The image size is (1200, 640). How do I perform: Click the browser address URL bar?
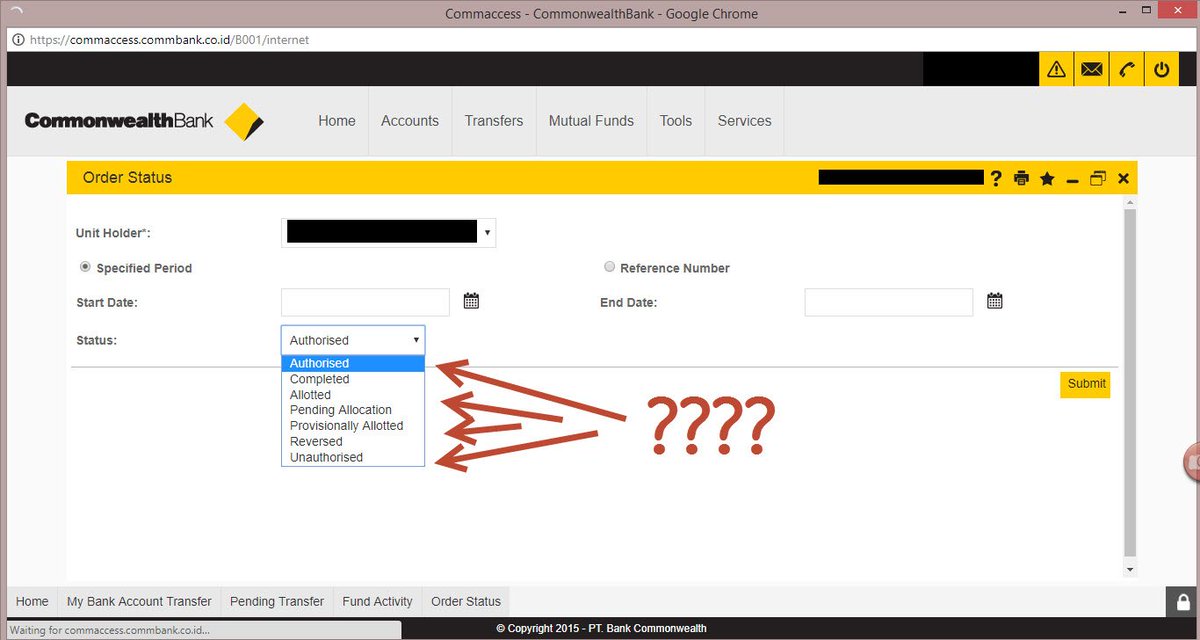coord(600,40)
